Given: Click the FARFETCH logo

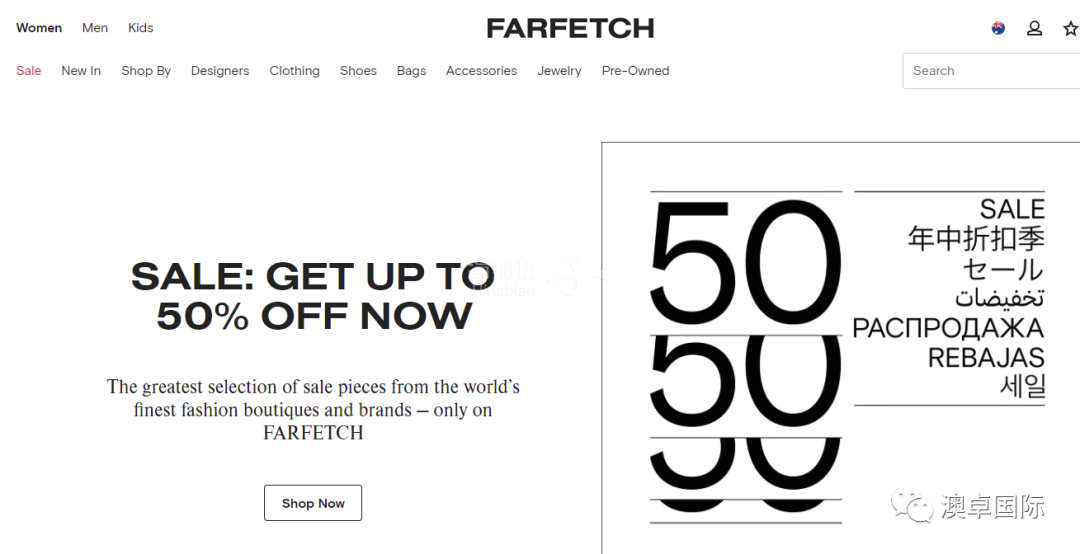Looking at the screenshot, I should coord(570,28).
